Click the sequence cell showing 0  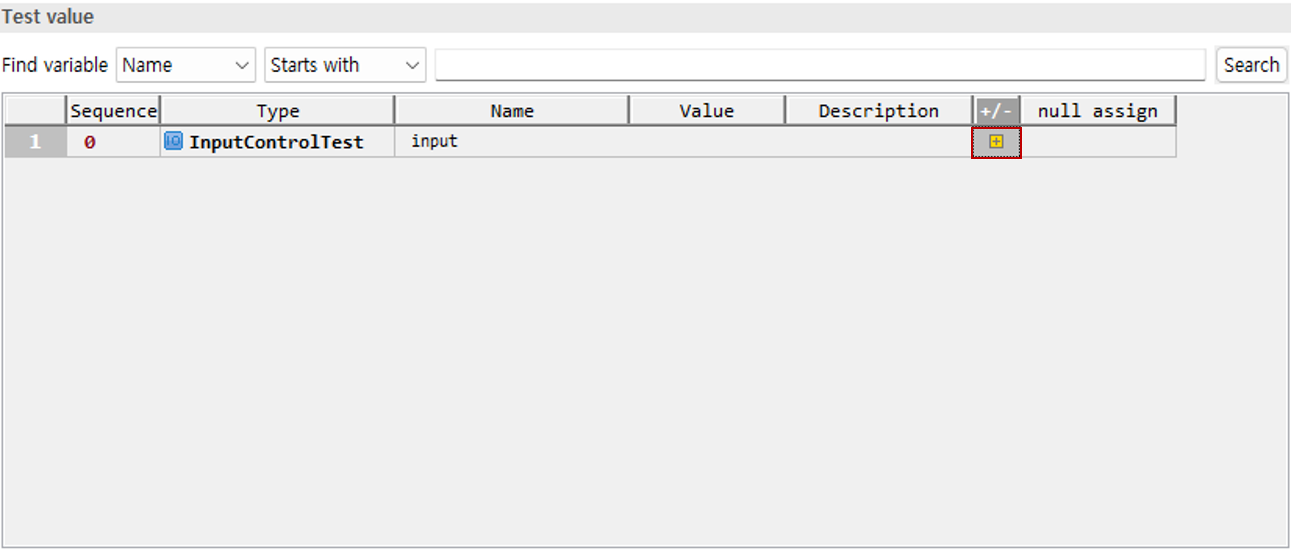[x=113, y=142]
